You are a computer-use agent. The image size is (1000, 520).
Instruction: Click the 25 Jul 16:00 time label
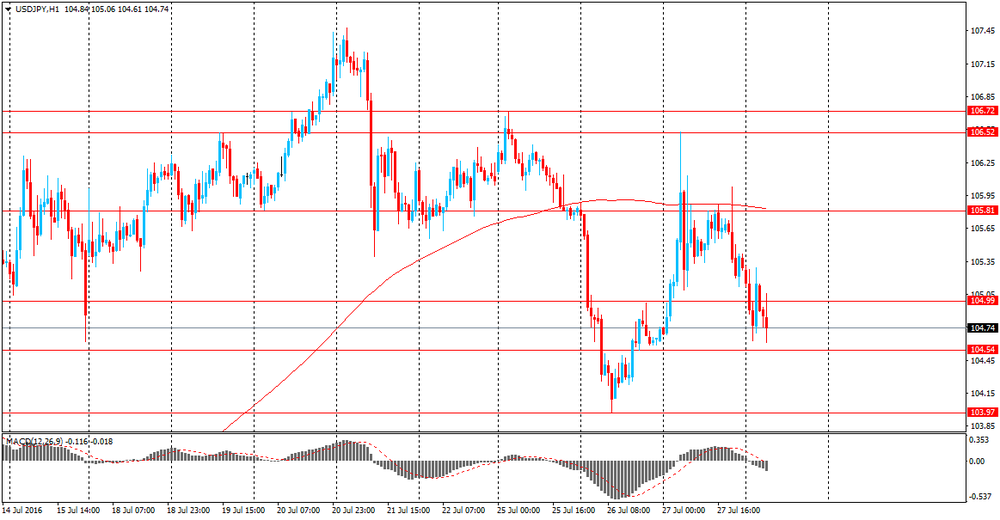coord(573,510)
